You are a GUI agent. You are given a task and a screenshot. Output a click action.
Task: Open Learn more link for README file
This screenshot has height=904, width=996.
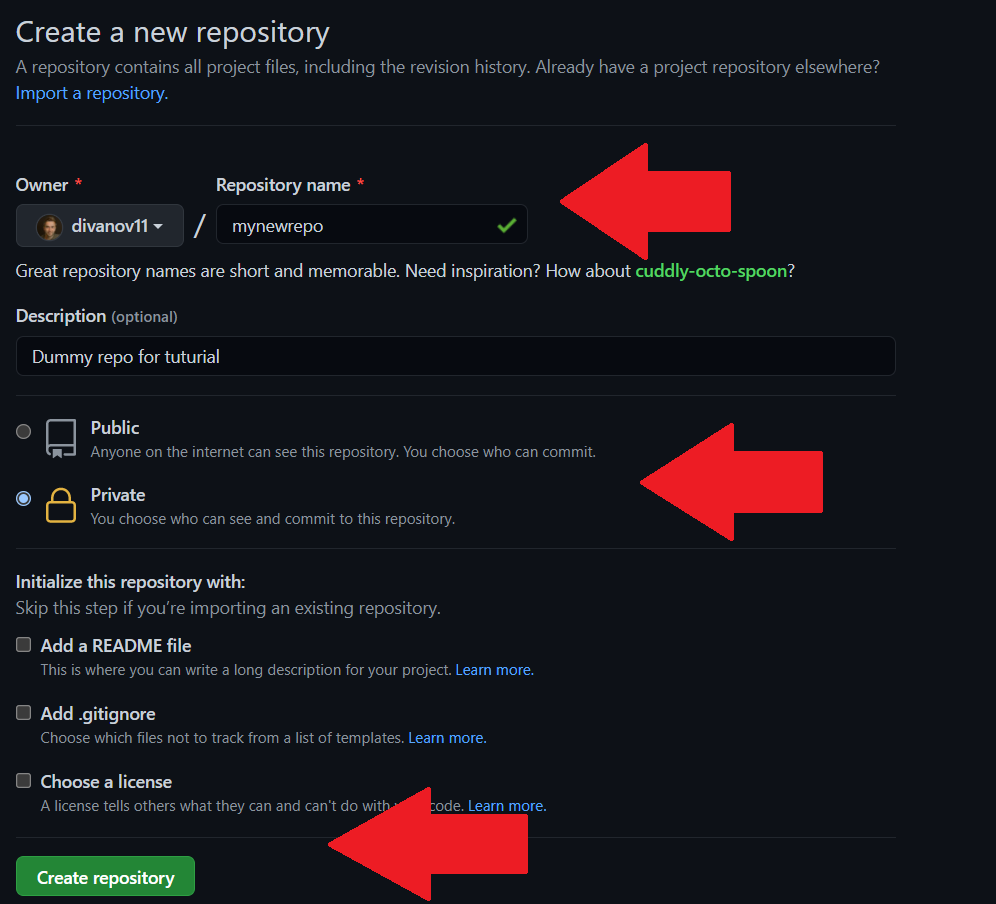coord(494,670)
